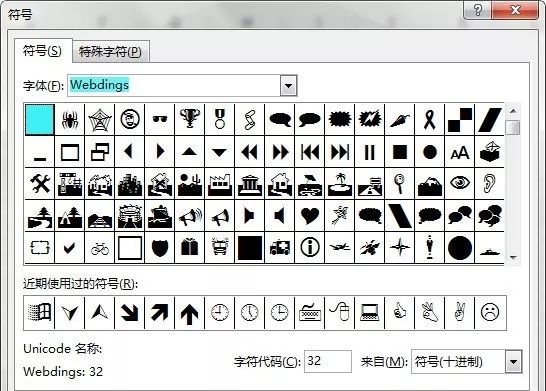Image resolution: width=546 pixels, height=391 pixels.
Task: Select the fast-forward double-right arrows symbol
Action: click(279, 152)
